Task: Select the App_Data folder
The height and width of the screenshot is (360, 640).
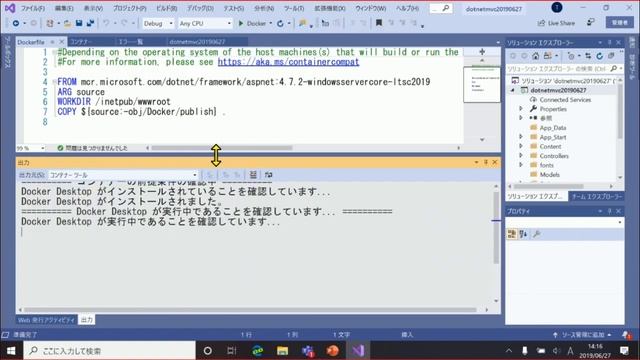Action: (x=553, y=128)
